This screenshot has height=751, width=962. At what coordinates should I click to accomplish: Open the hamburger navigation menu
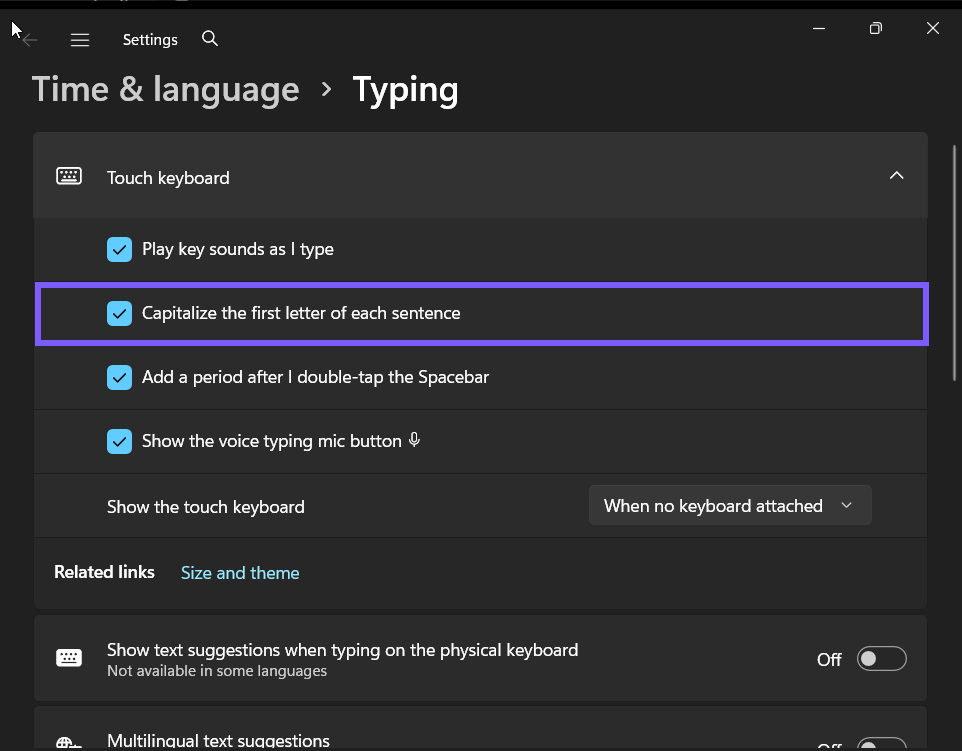point(80,40)
